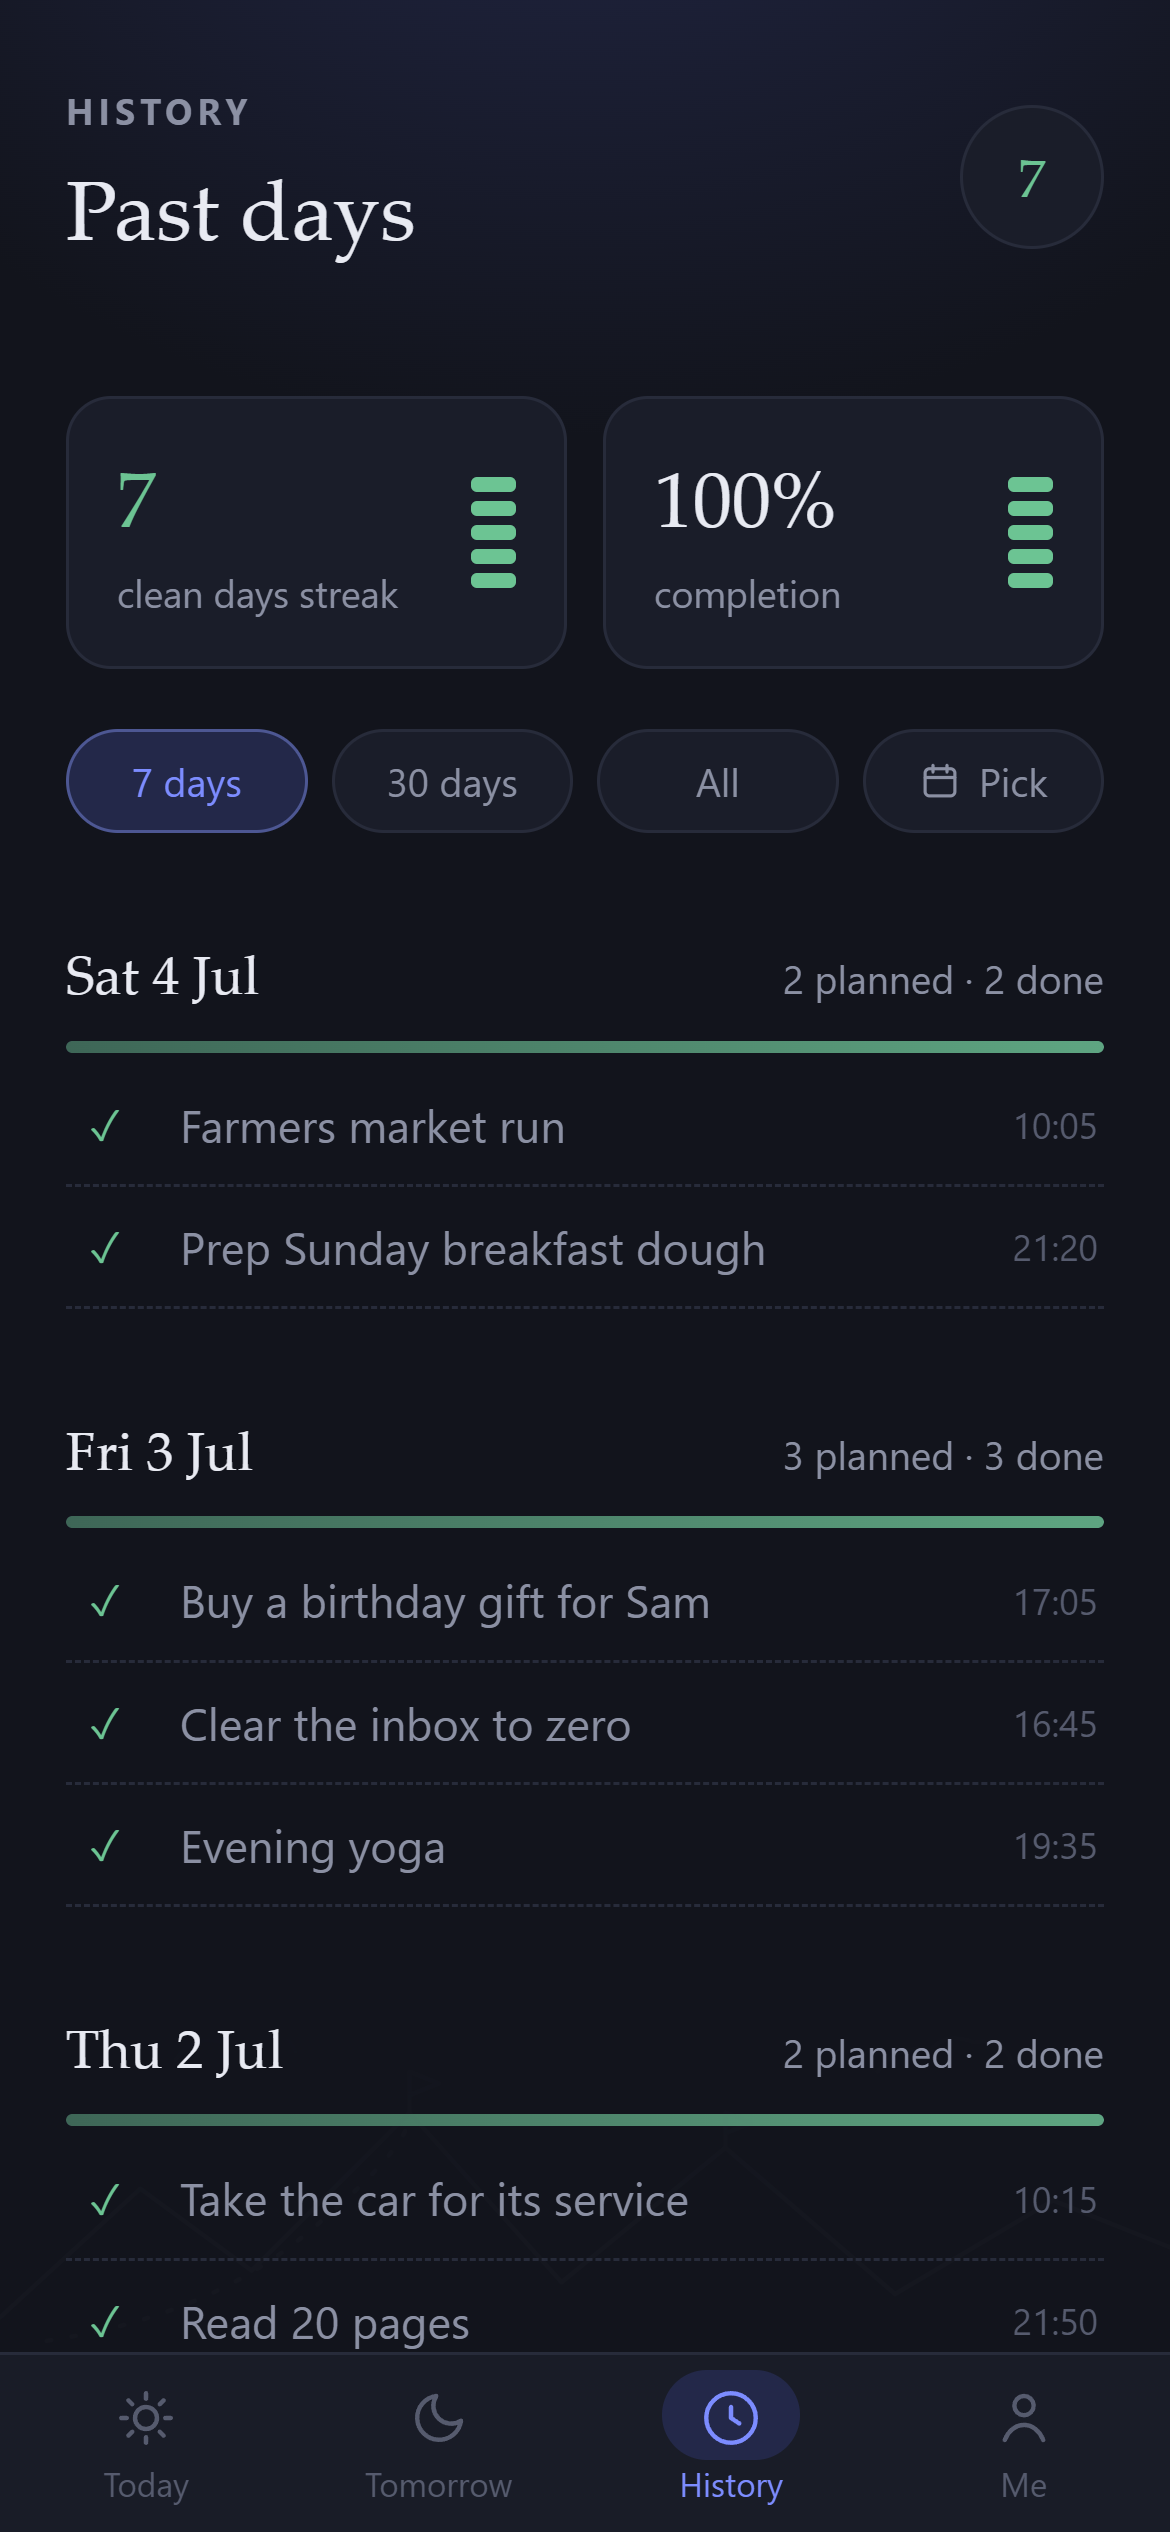This screenshot has width=1170, height=2532.
Task: Toggle checkmark for Evening yoga
Action: tap(105, 1846)
